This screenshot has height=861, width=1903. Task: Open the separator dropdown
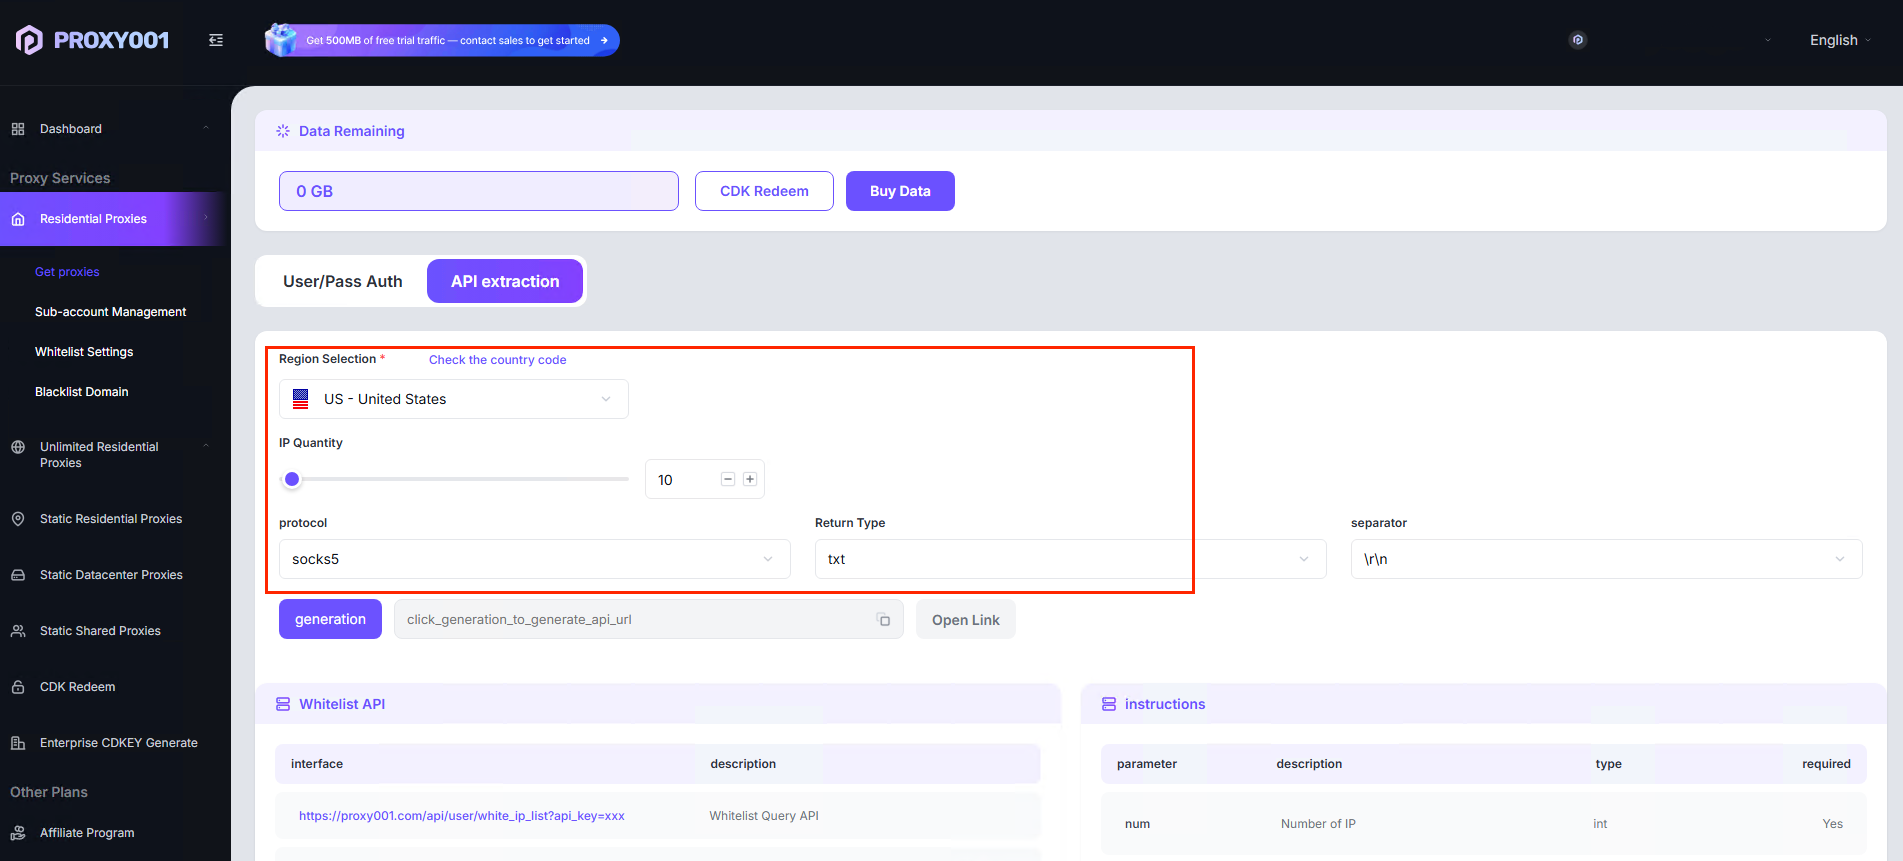1607,559
